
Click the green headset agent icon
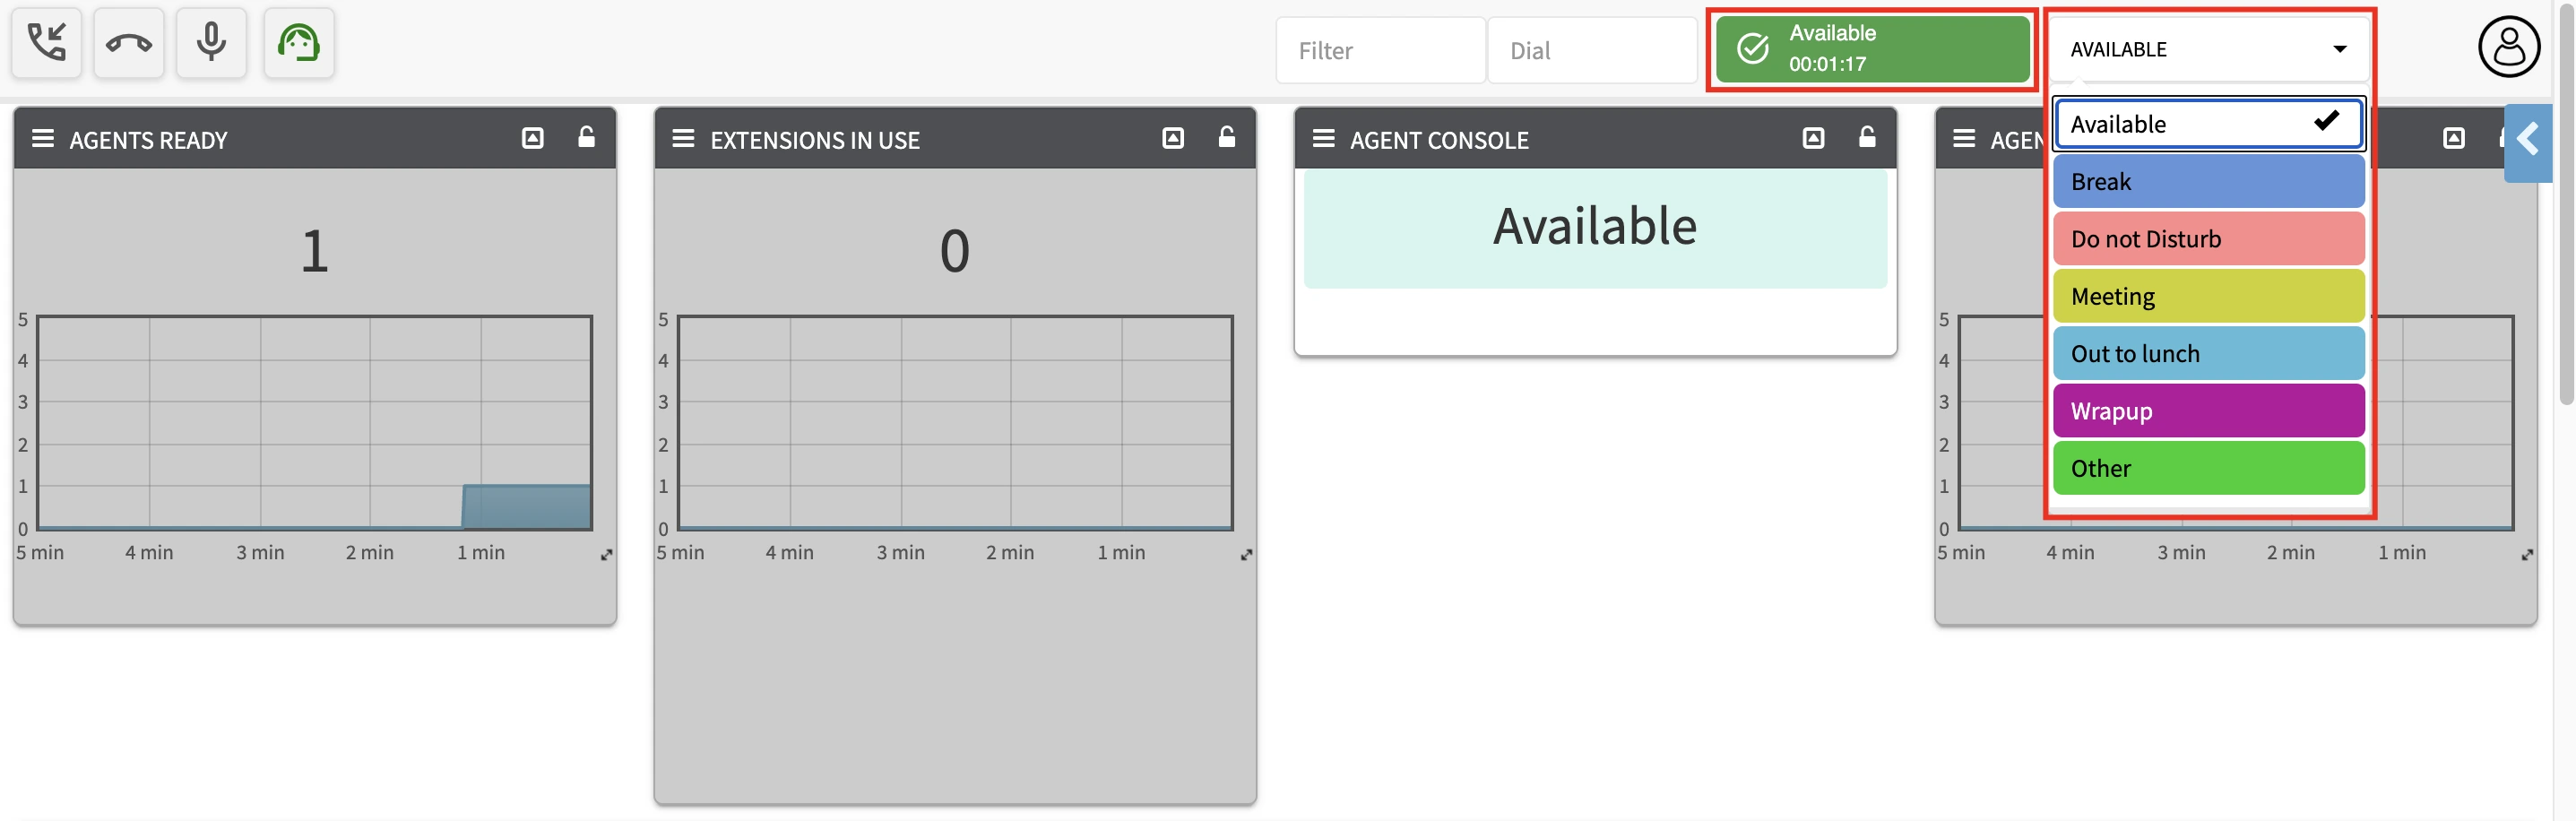point(298,43)
